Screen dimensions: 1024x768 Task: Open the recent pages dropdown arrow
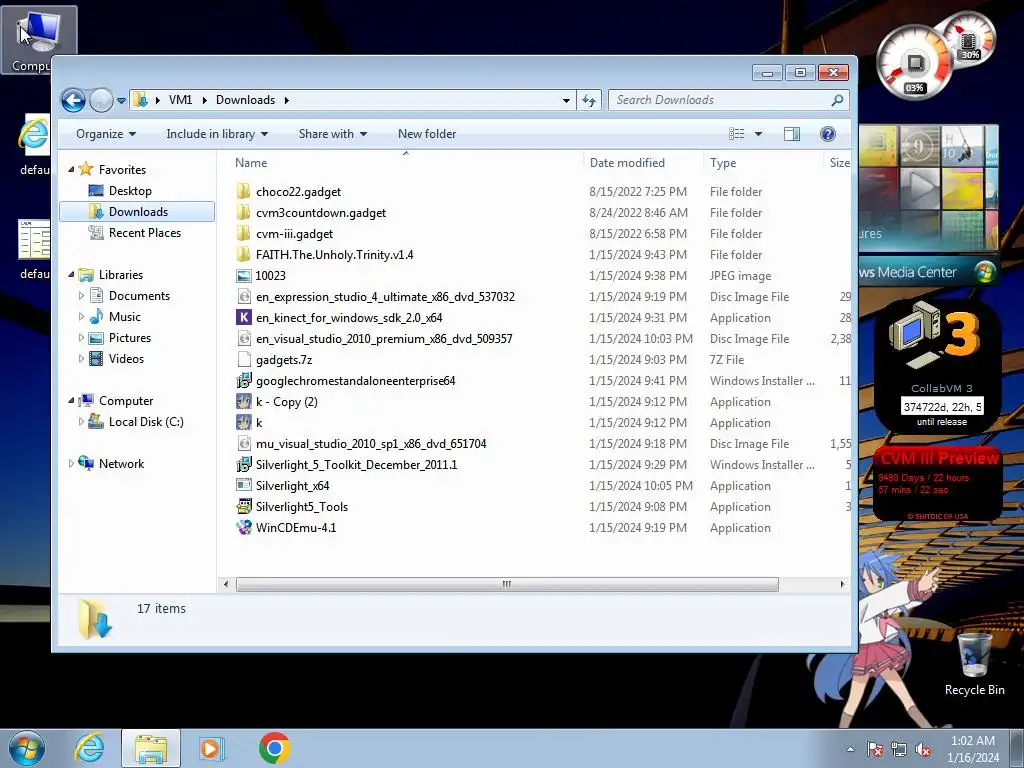pyautogui.click(x=121, y=101)
